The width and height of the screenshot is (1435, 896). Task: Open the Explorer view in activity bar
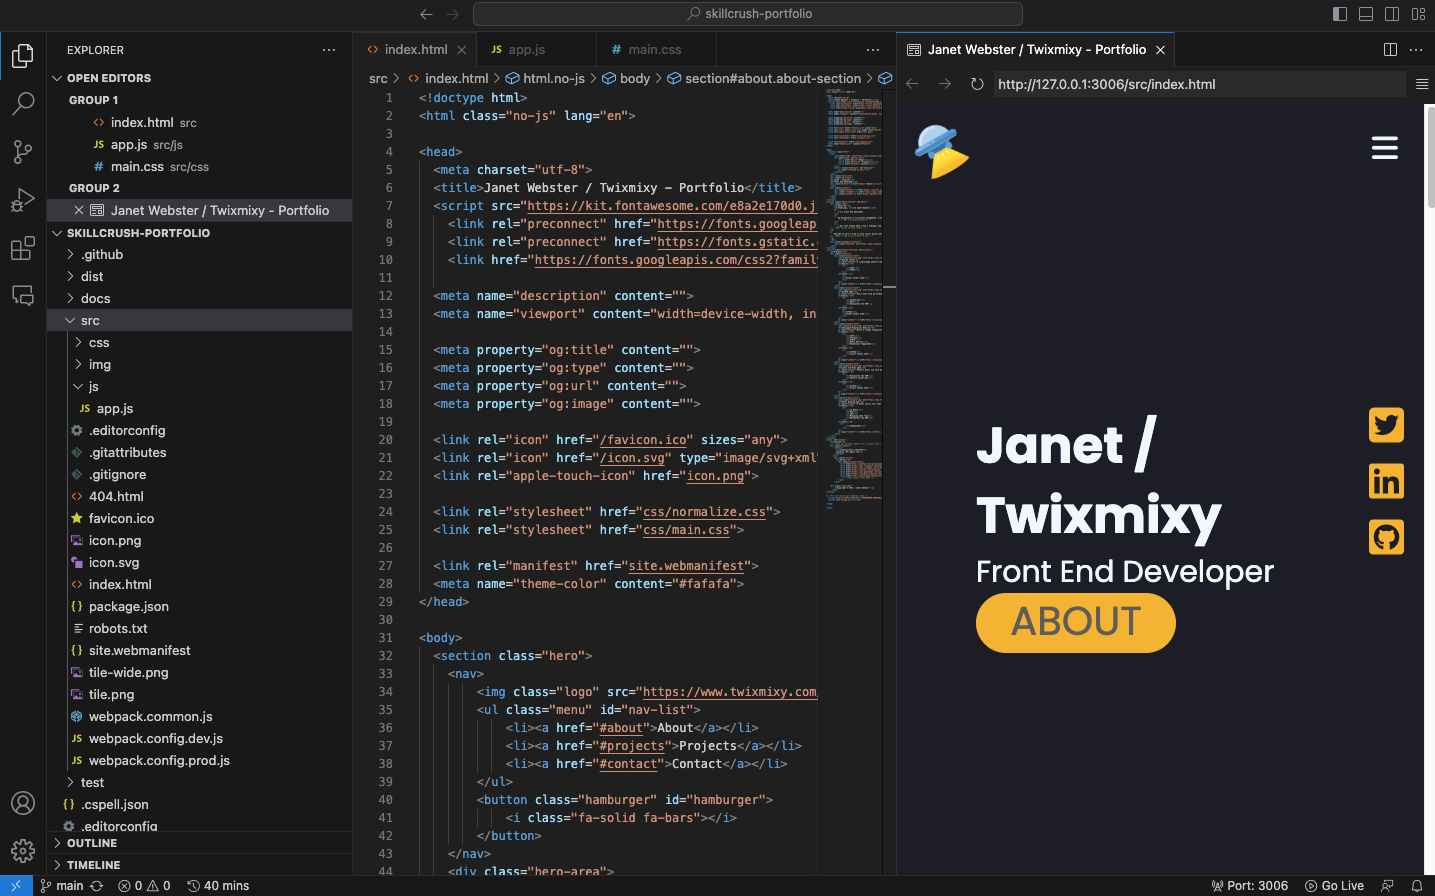coord(23,56)
